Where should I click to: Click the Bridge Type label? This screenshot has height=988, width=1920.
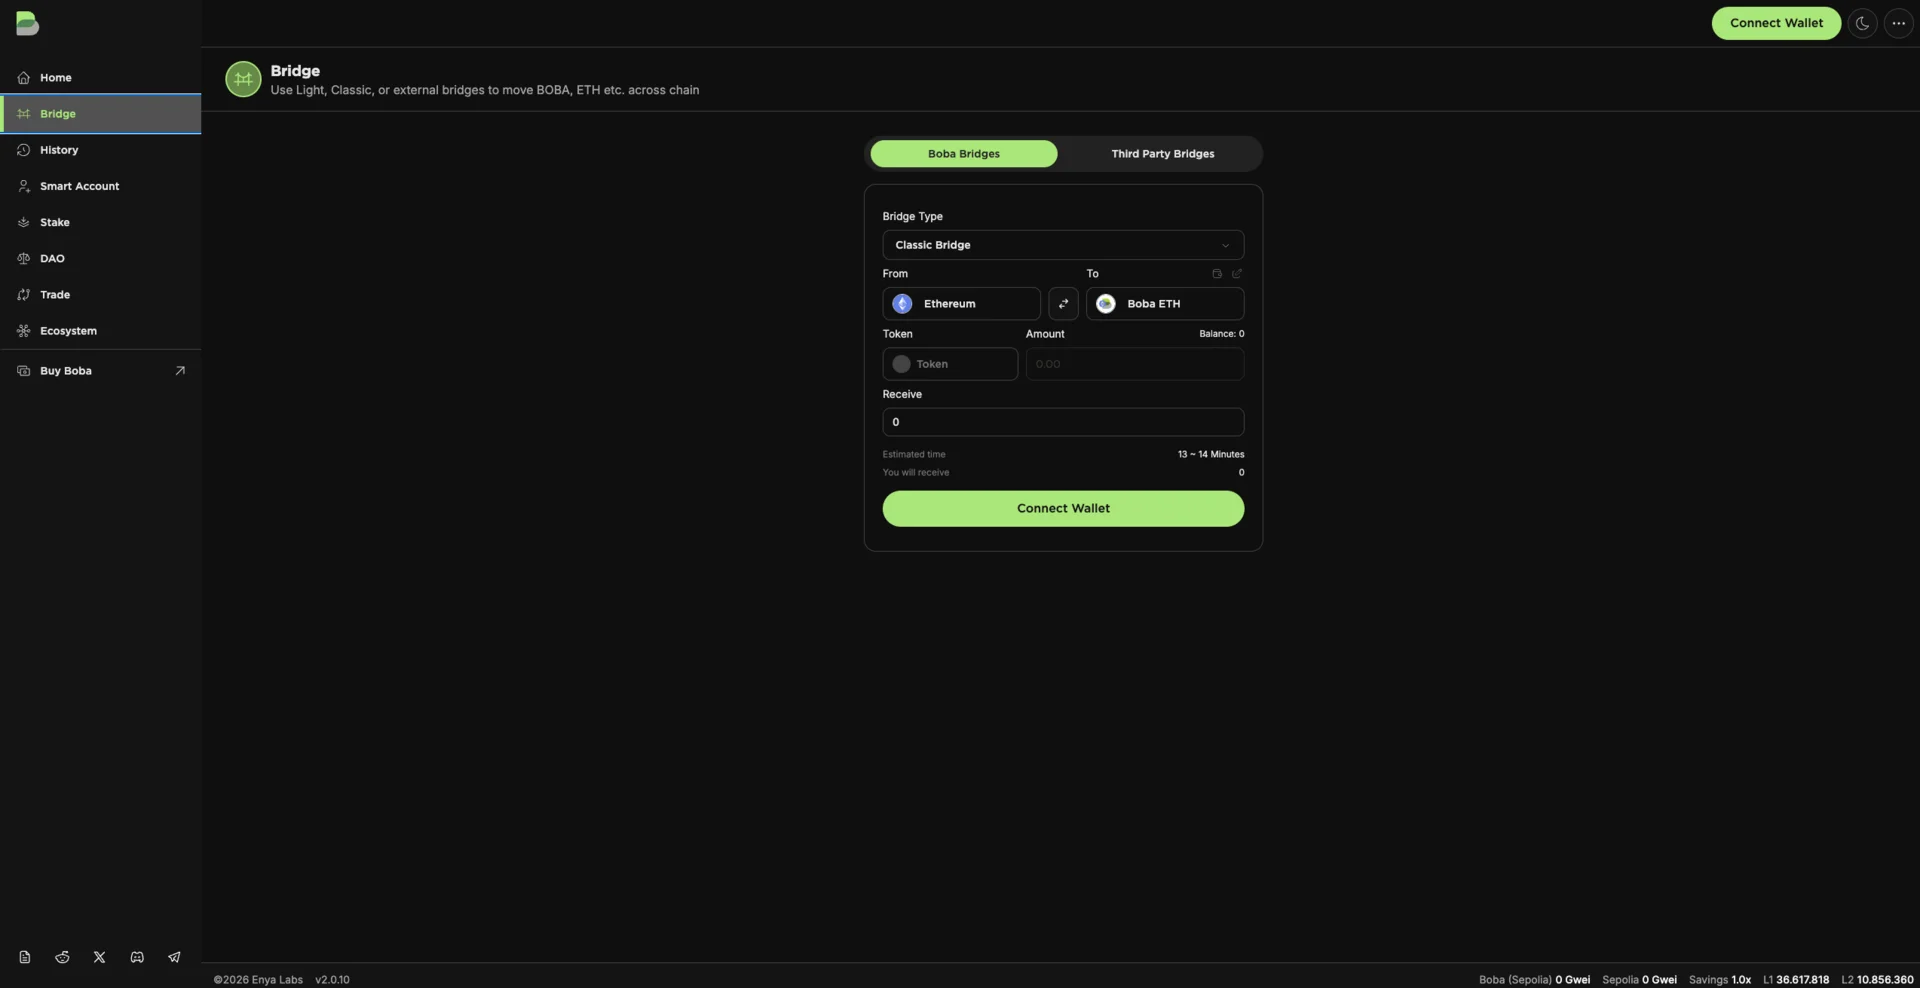(912, 217)
